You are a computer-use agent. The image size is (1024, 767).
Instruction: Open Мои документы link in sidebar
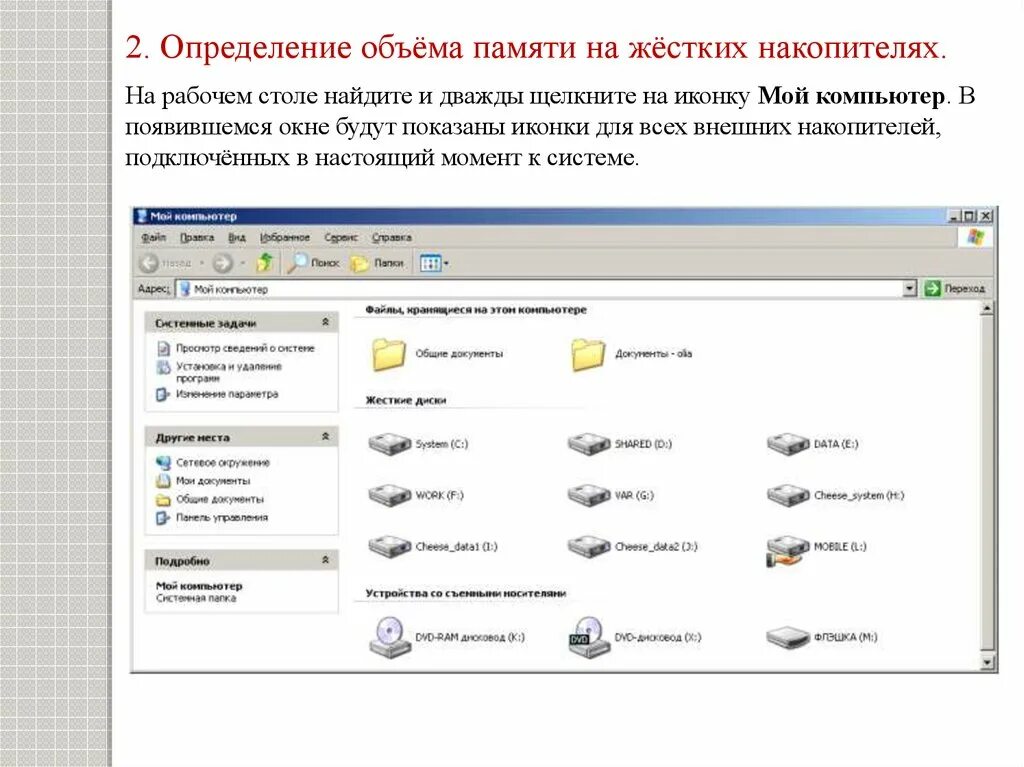(213, 481)
